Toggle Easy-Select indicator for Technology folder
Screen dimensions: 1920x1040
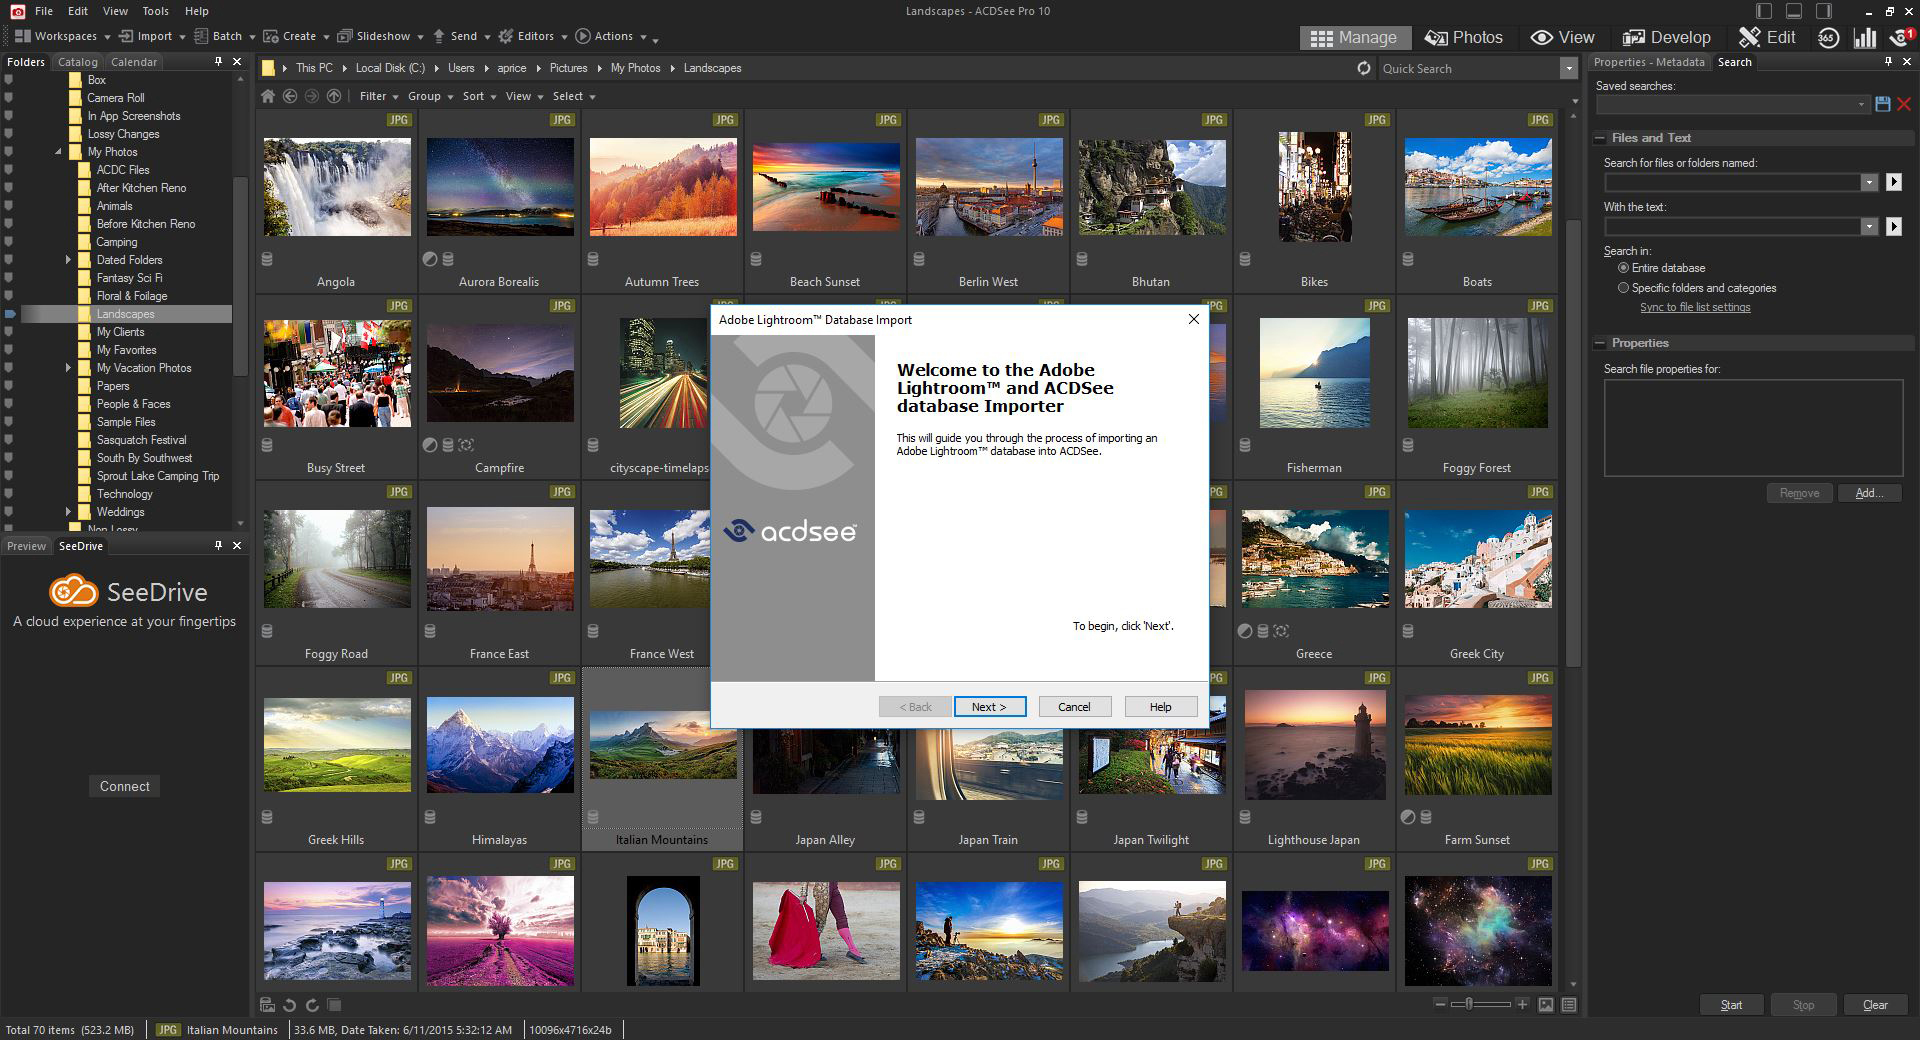9,494
